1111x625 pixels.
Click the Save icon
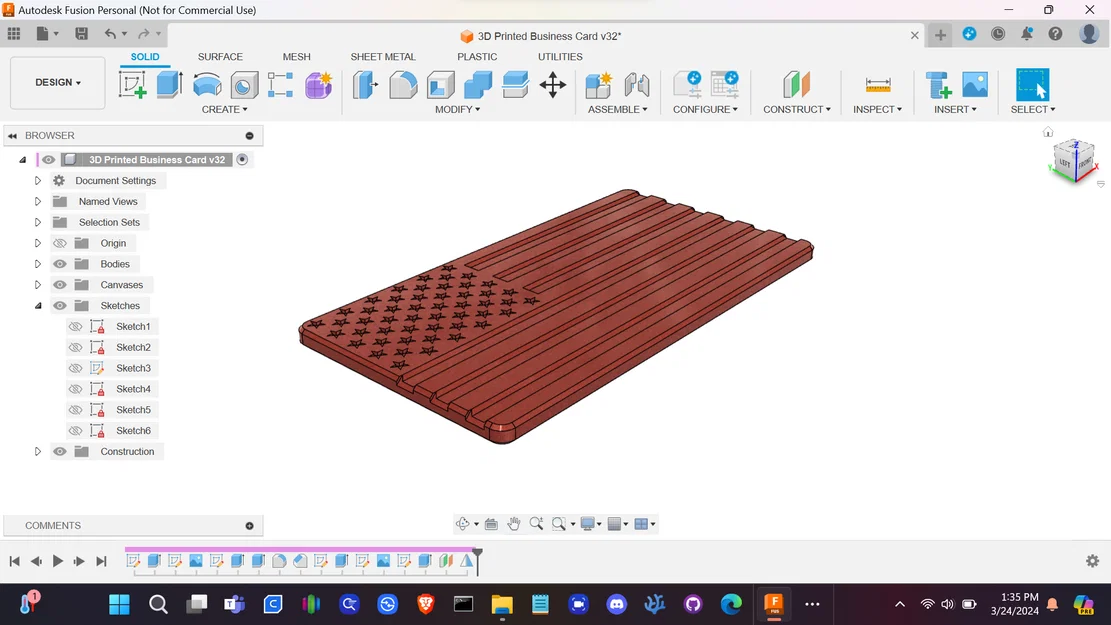pos(81,33)
